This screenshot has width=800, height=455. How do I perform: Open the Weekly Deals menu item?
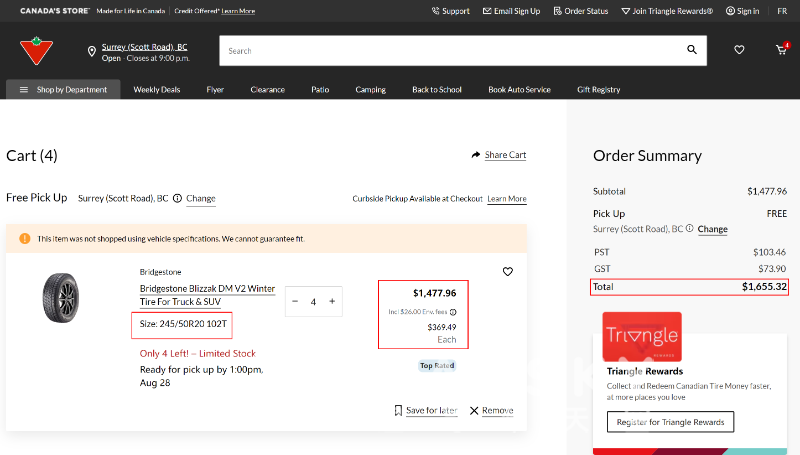157,89
